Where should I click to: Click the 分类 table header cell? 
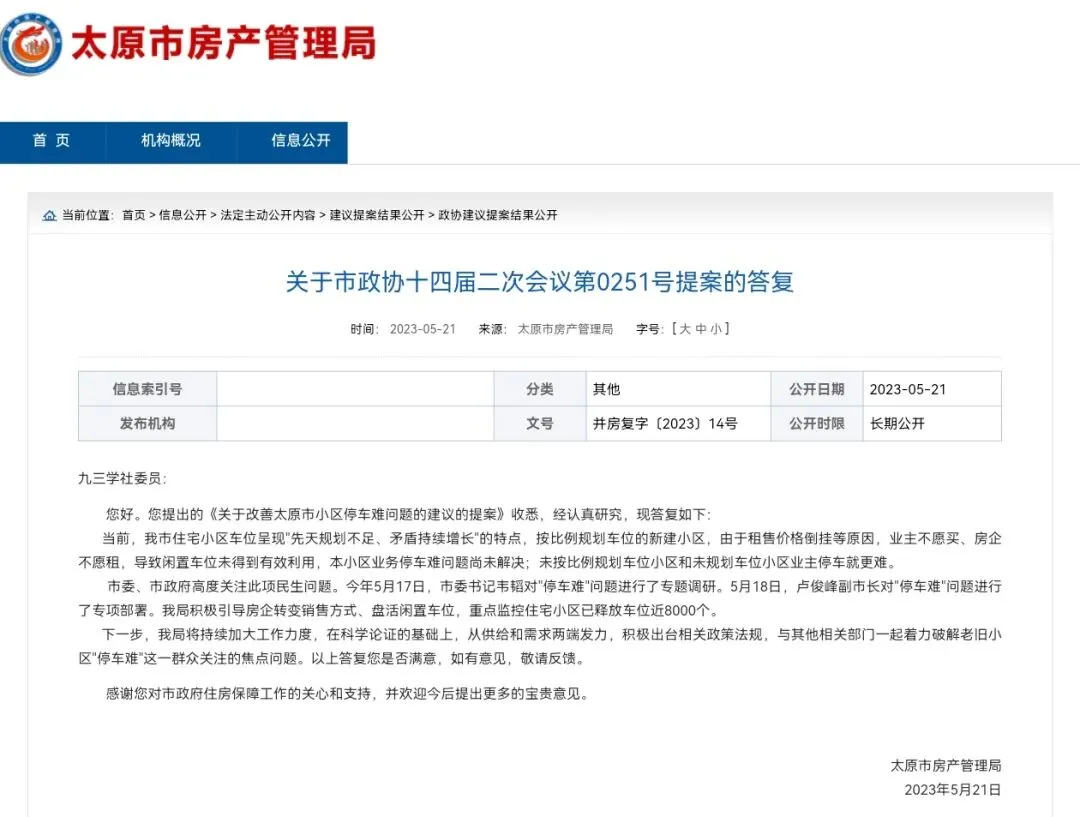tap(540, 389)
